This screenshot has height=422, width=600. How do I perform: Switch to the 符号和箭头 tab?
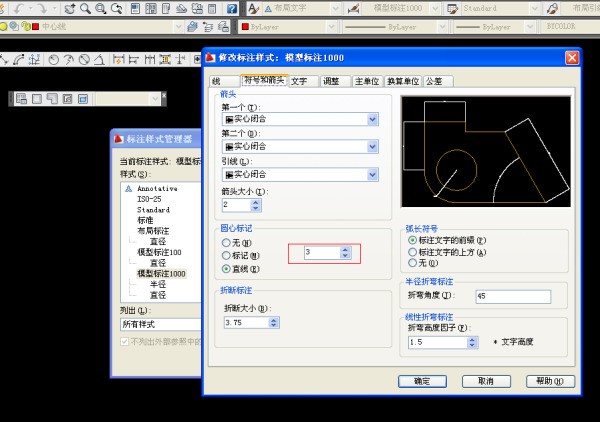click(264, 80)
